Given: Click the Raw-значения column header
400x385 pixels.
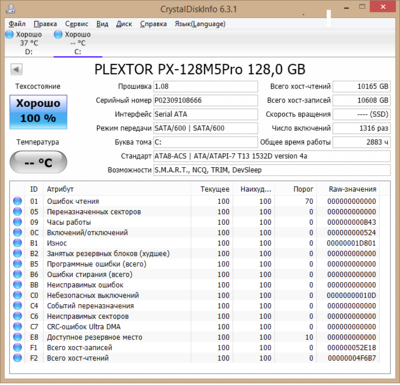Looking at the screenshot, I should click(x=352, y=189).
